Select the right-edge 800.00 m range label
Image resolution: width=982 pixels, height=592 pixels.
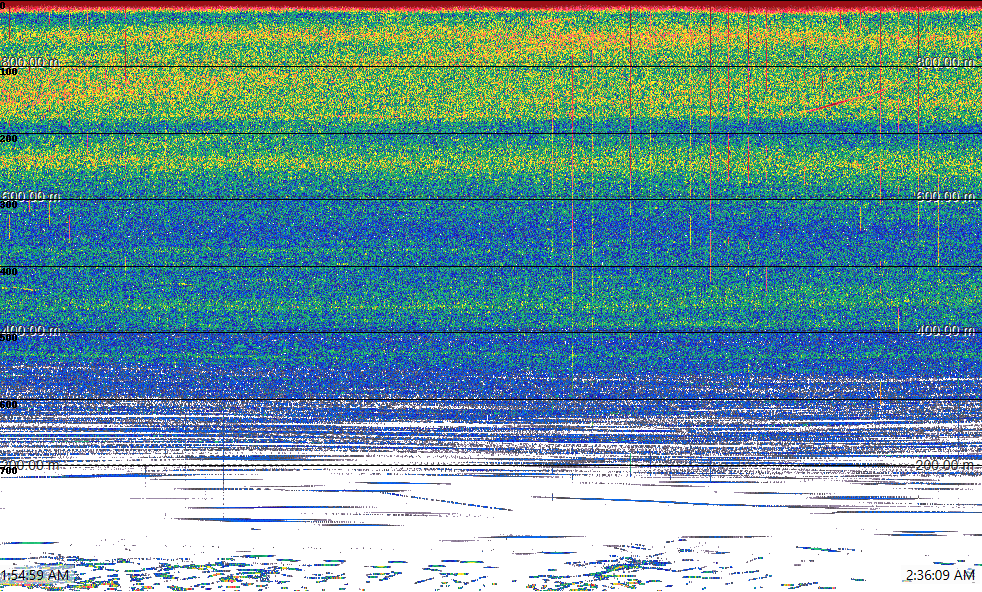(x=946, y=62)
